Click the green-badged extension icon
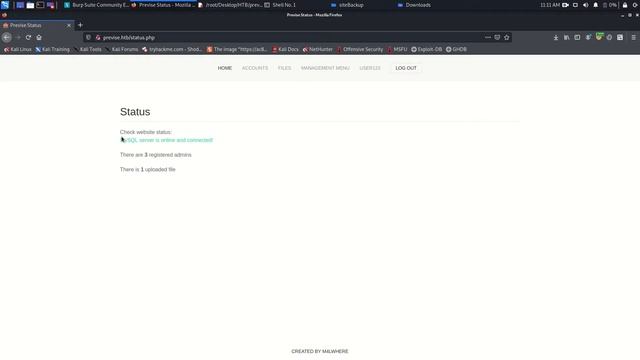Viewport: 640px width, 360px height. point(599,37)
